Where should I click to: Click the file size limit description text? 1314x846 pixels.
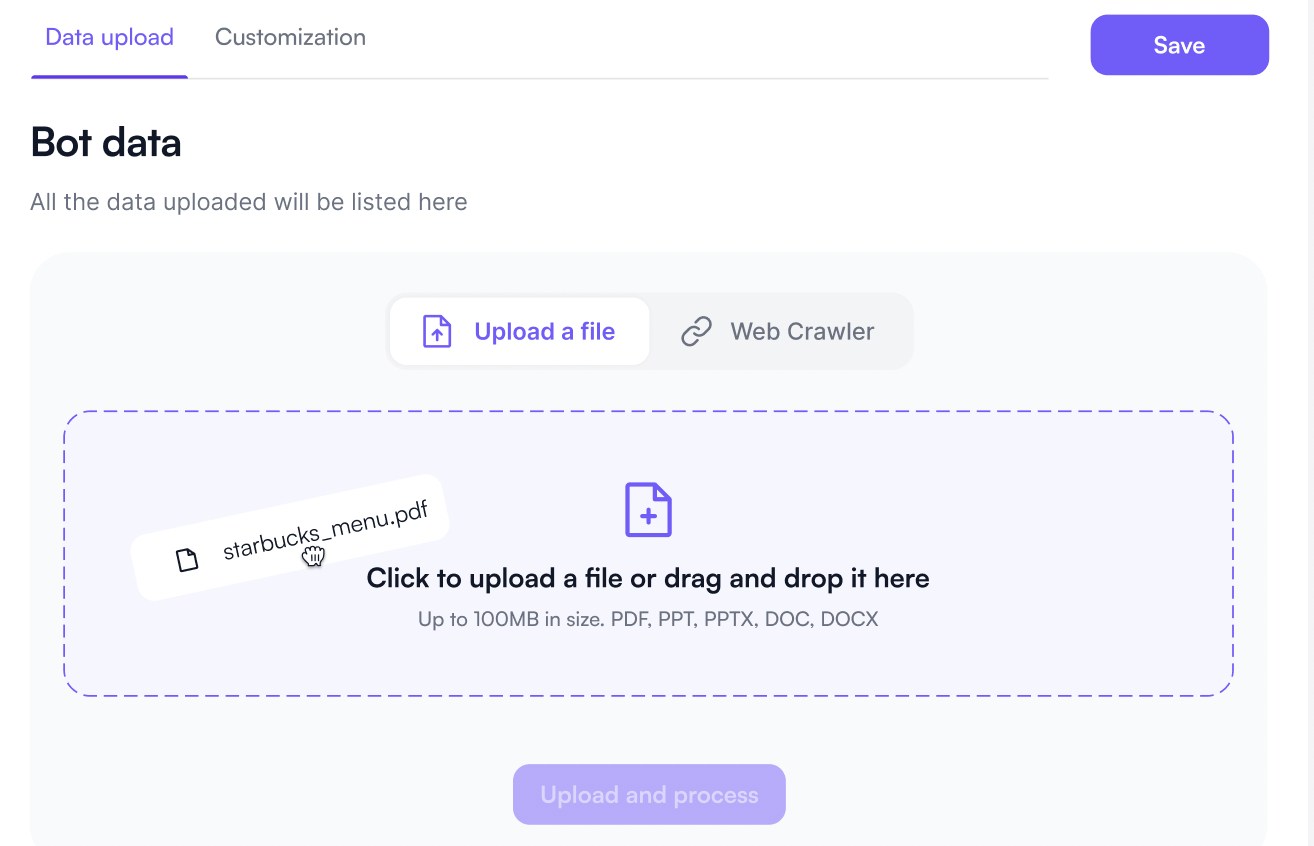(x=648, y=618)
